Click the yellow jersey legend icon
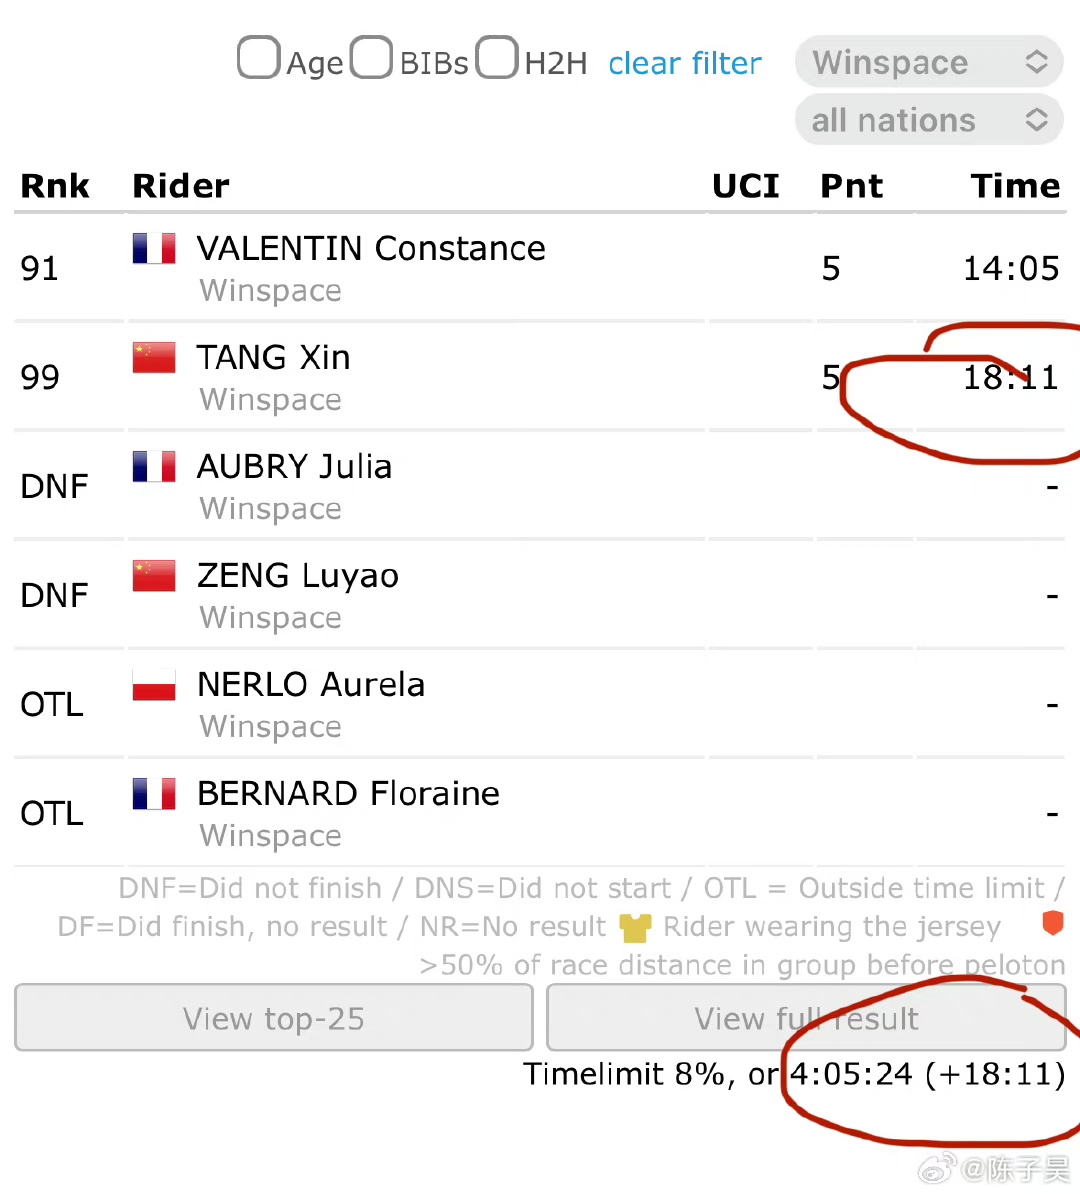 635,928
